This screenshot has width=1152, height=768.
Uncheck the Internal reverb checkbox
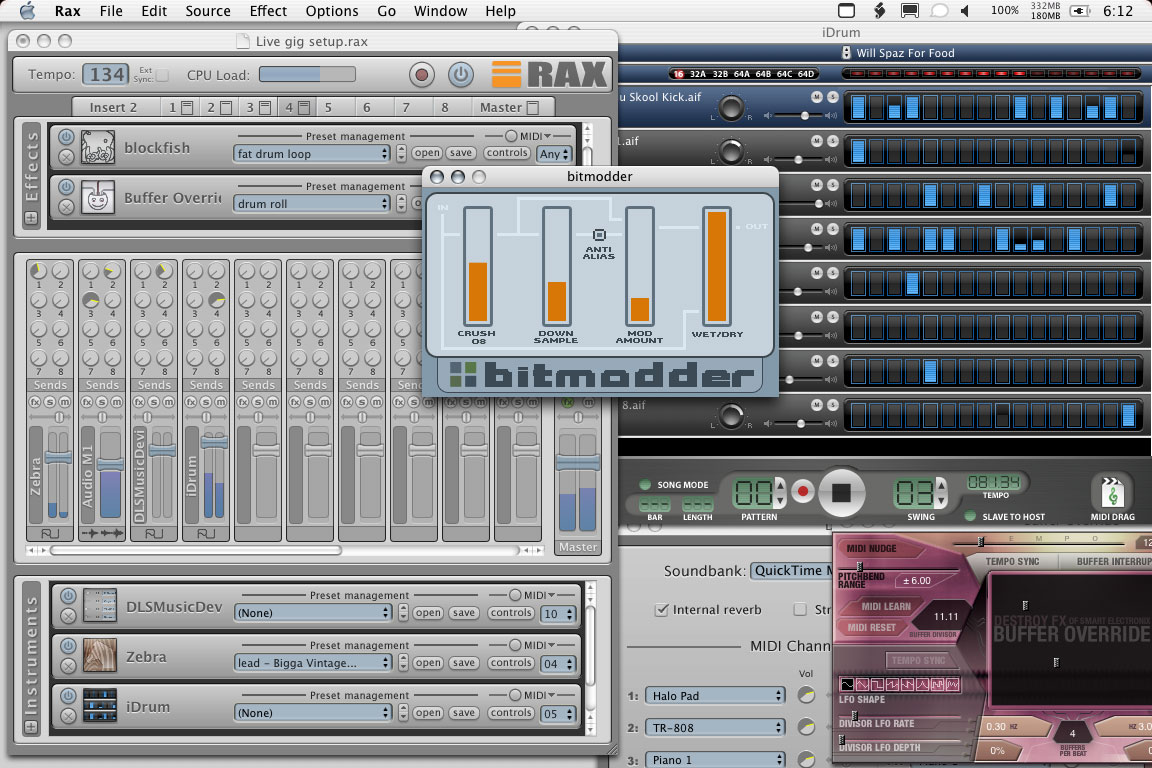[662, 610]
